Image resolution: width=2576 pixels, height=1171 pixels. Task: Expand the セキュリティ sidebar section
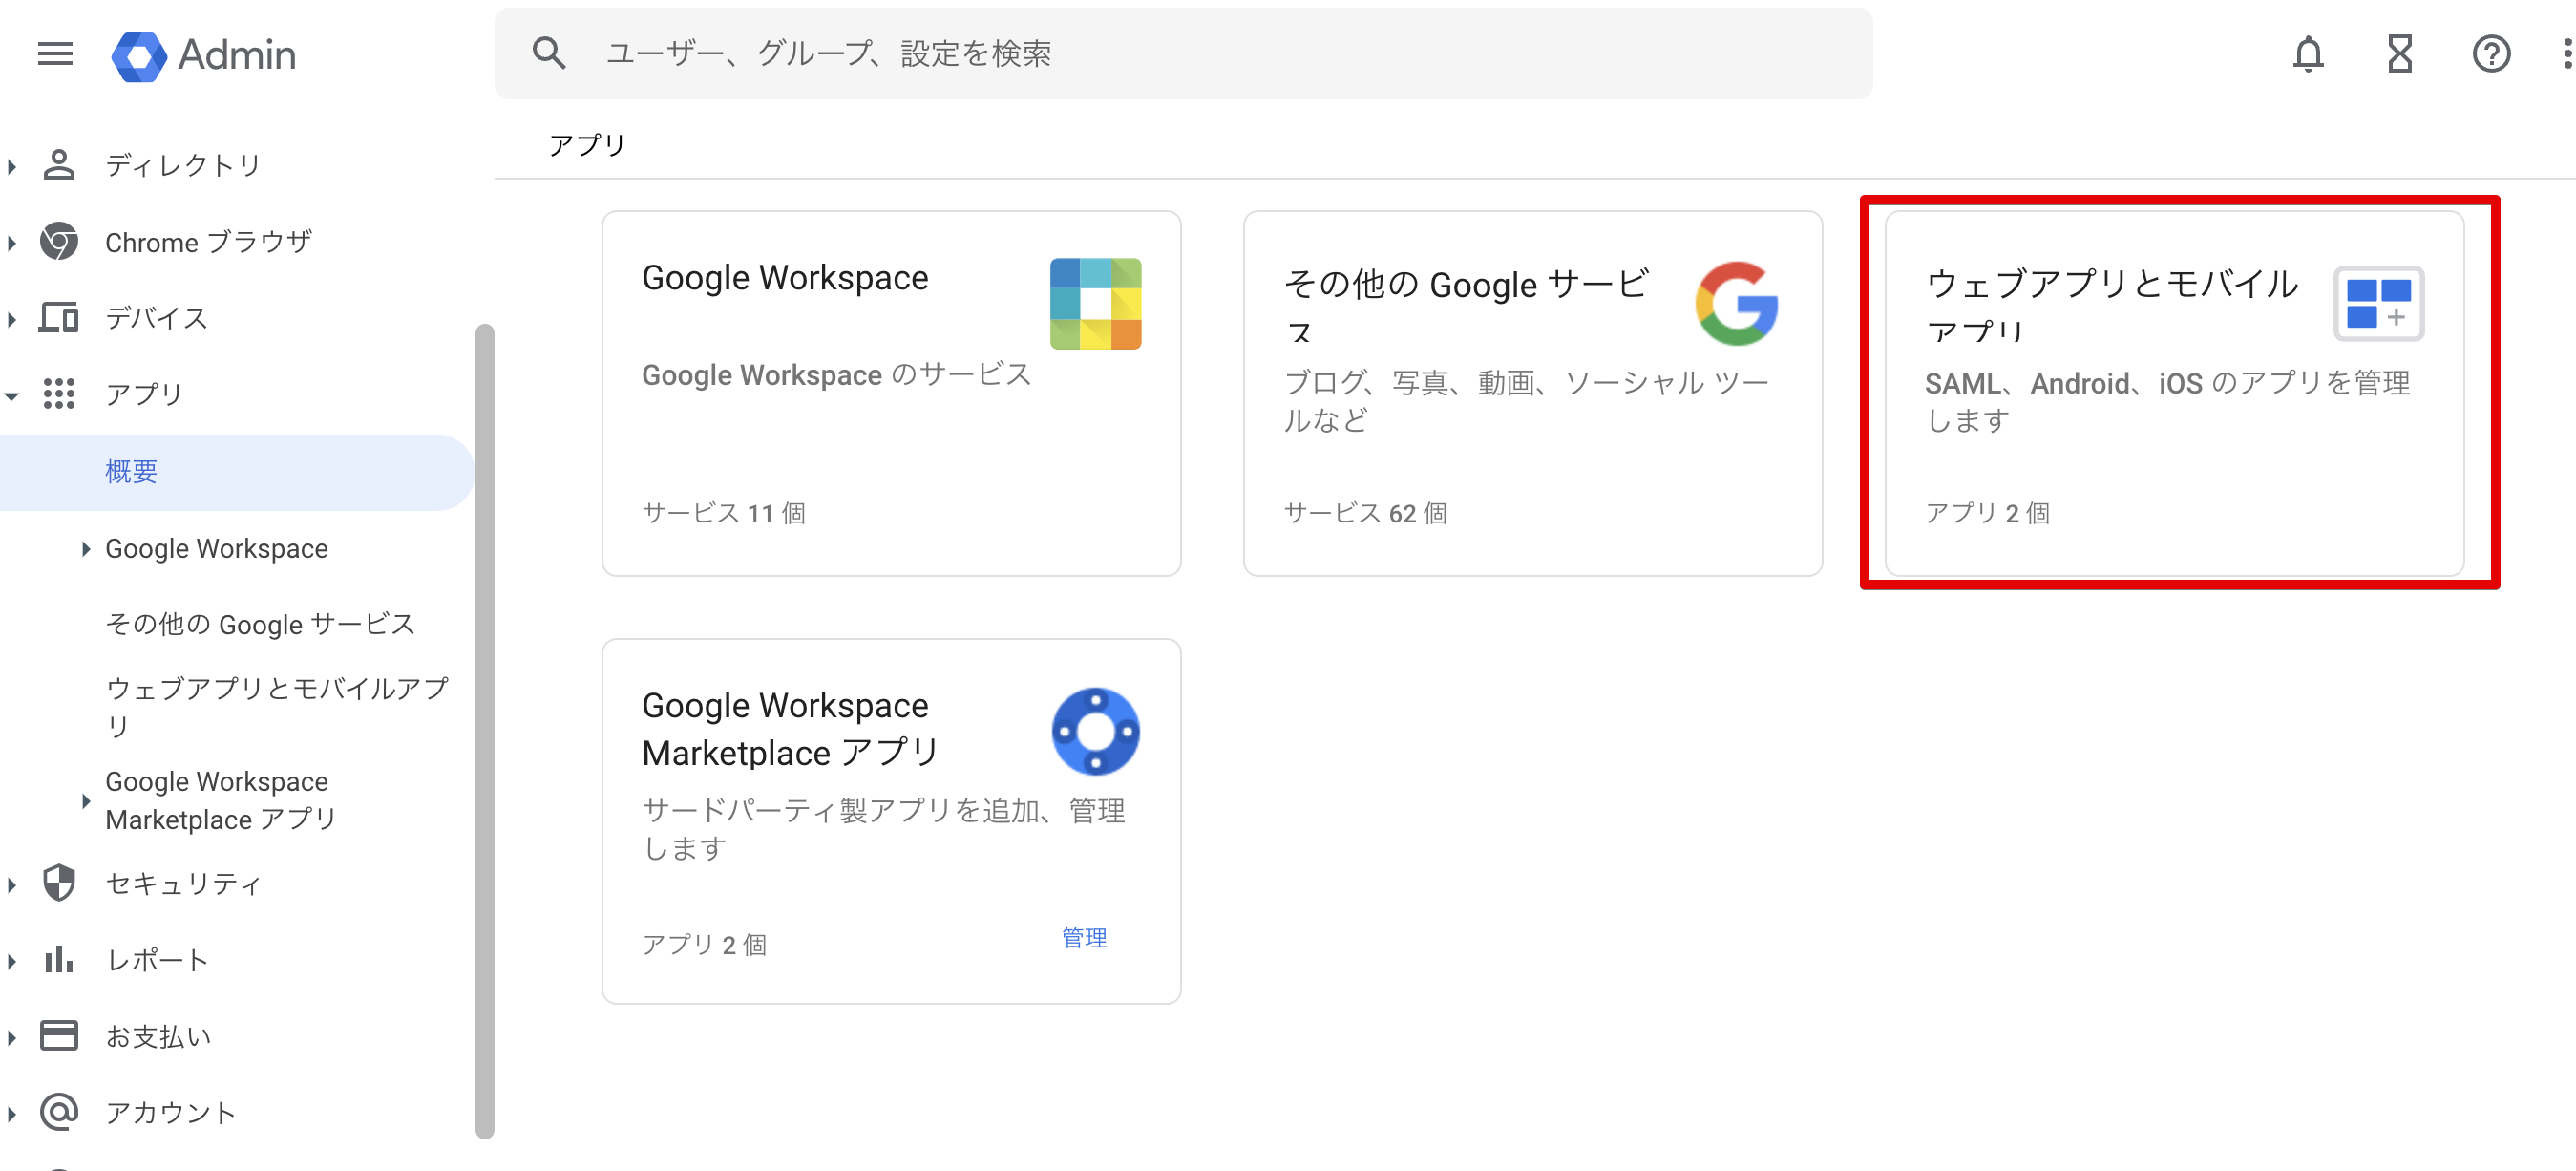click(12, 884)
